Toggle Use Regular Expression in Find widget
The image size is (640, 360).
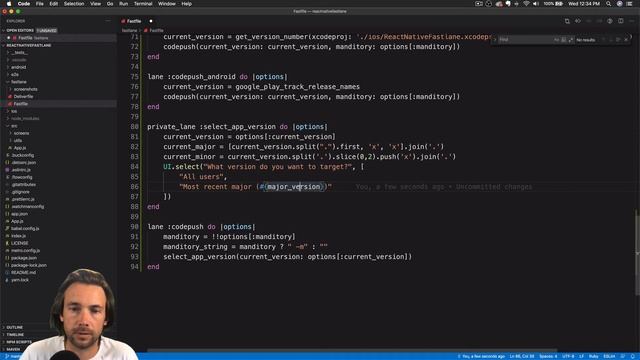pyautogui.click(x=571, y=40)
